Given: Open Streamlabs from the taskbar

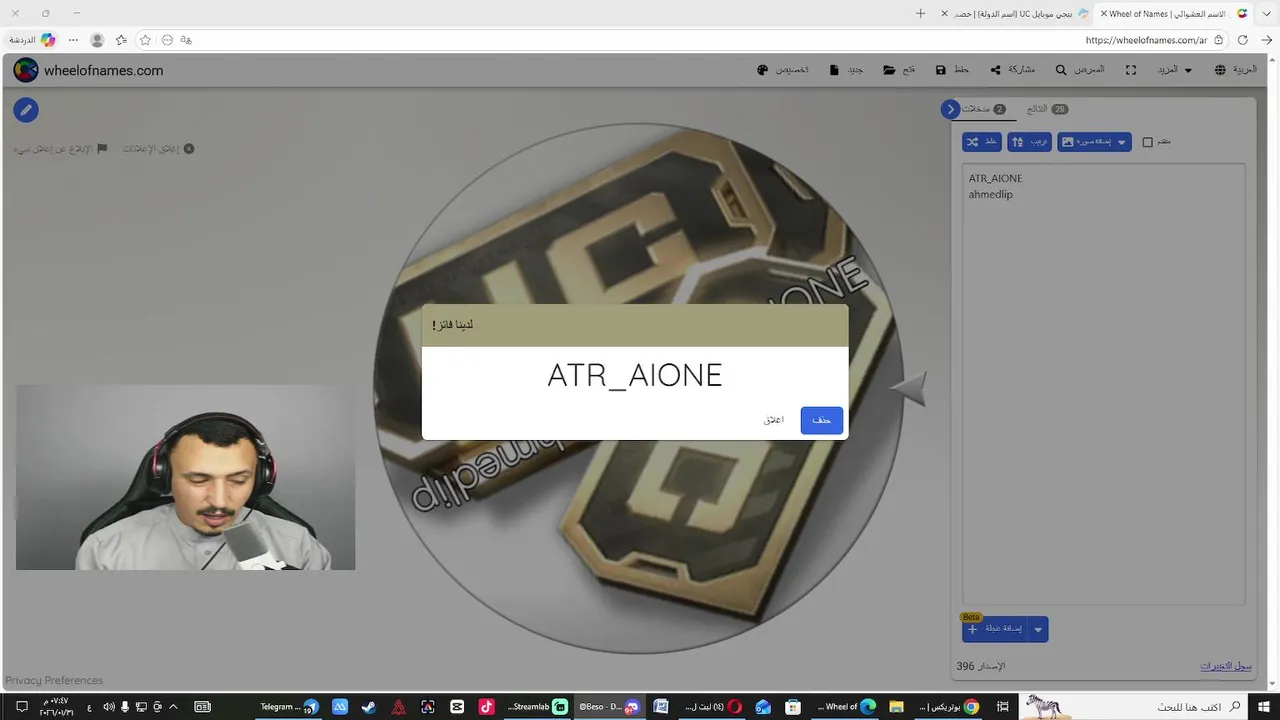Looking at the screenshot, I should (x=538, y=707).
